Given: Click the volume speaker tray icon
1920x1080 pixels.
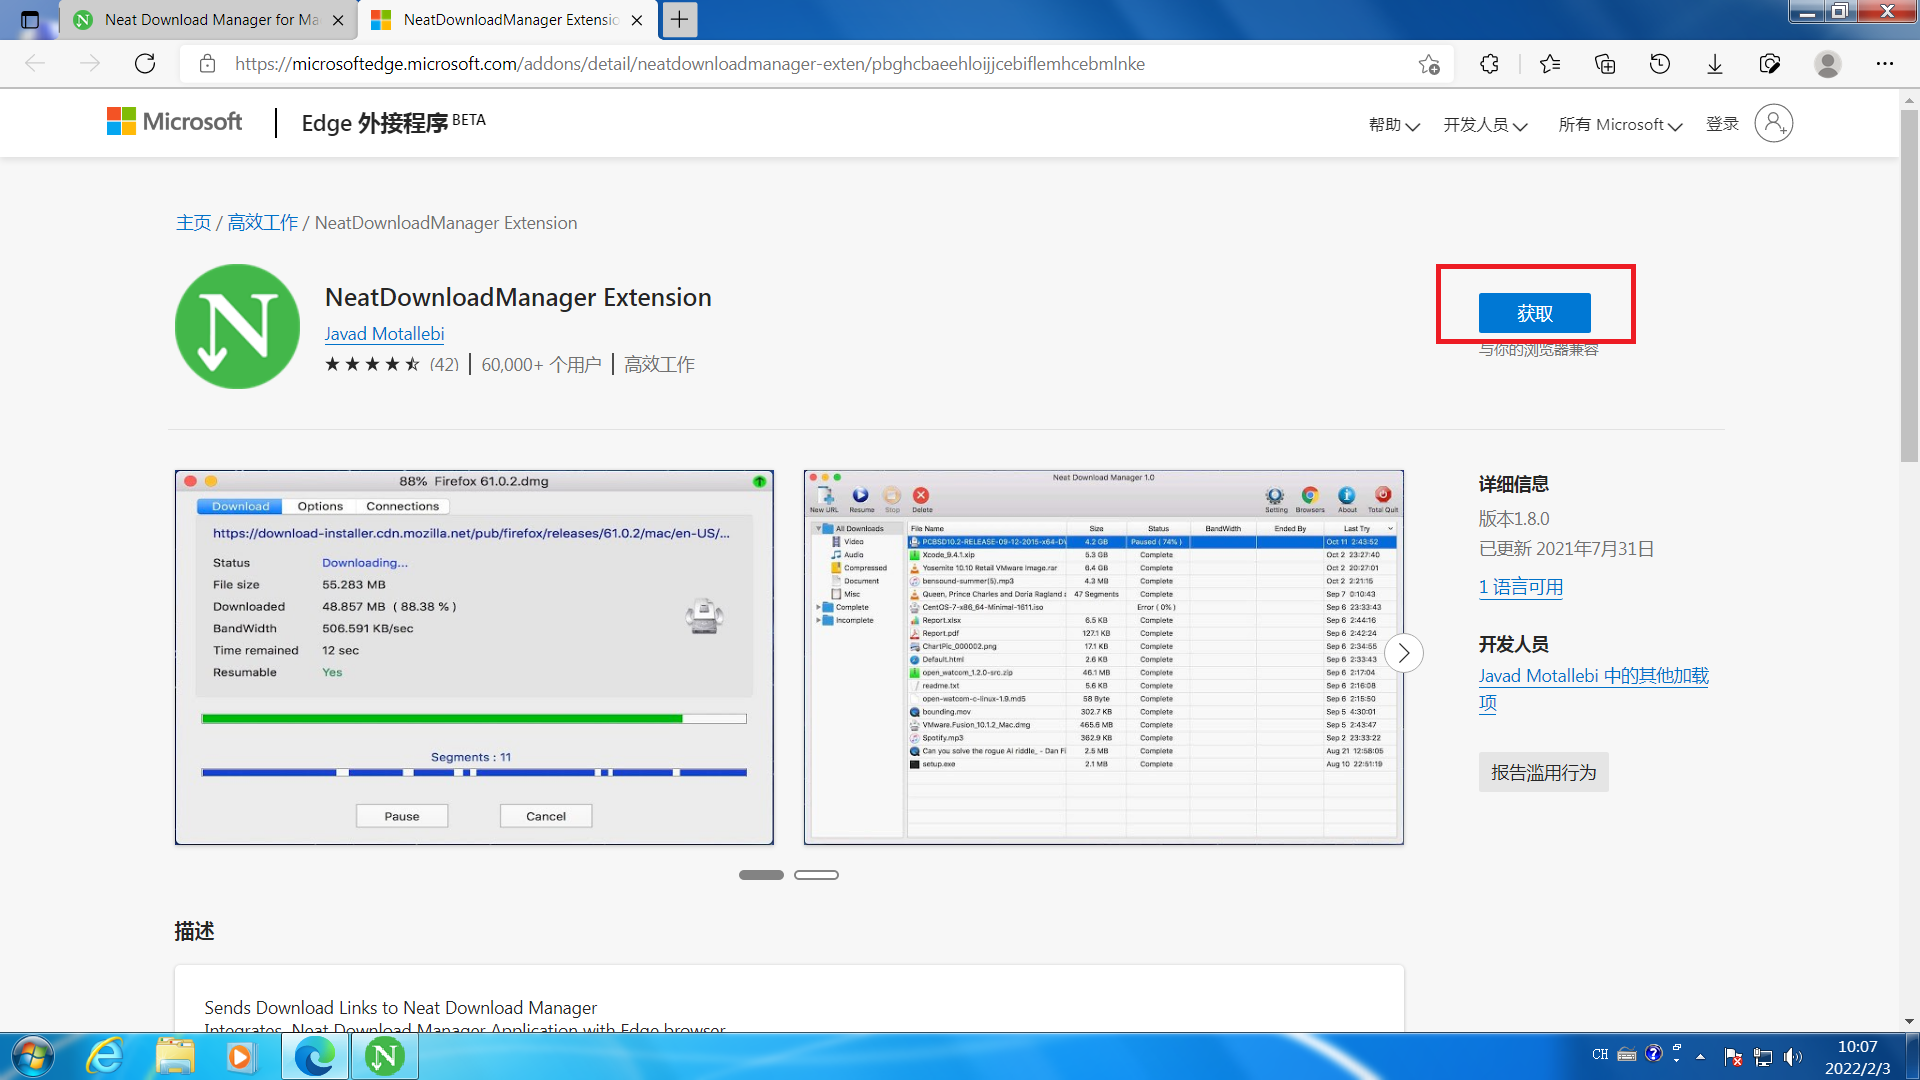Looking at the screenshot, I should [x=1792, y=1057].
